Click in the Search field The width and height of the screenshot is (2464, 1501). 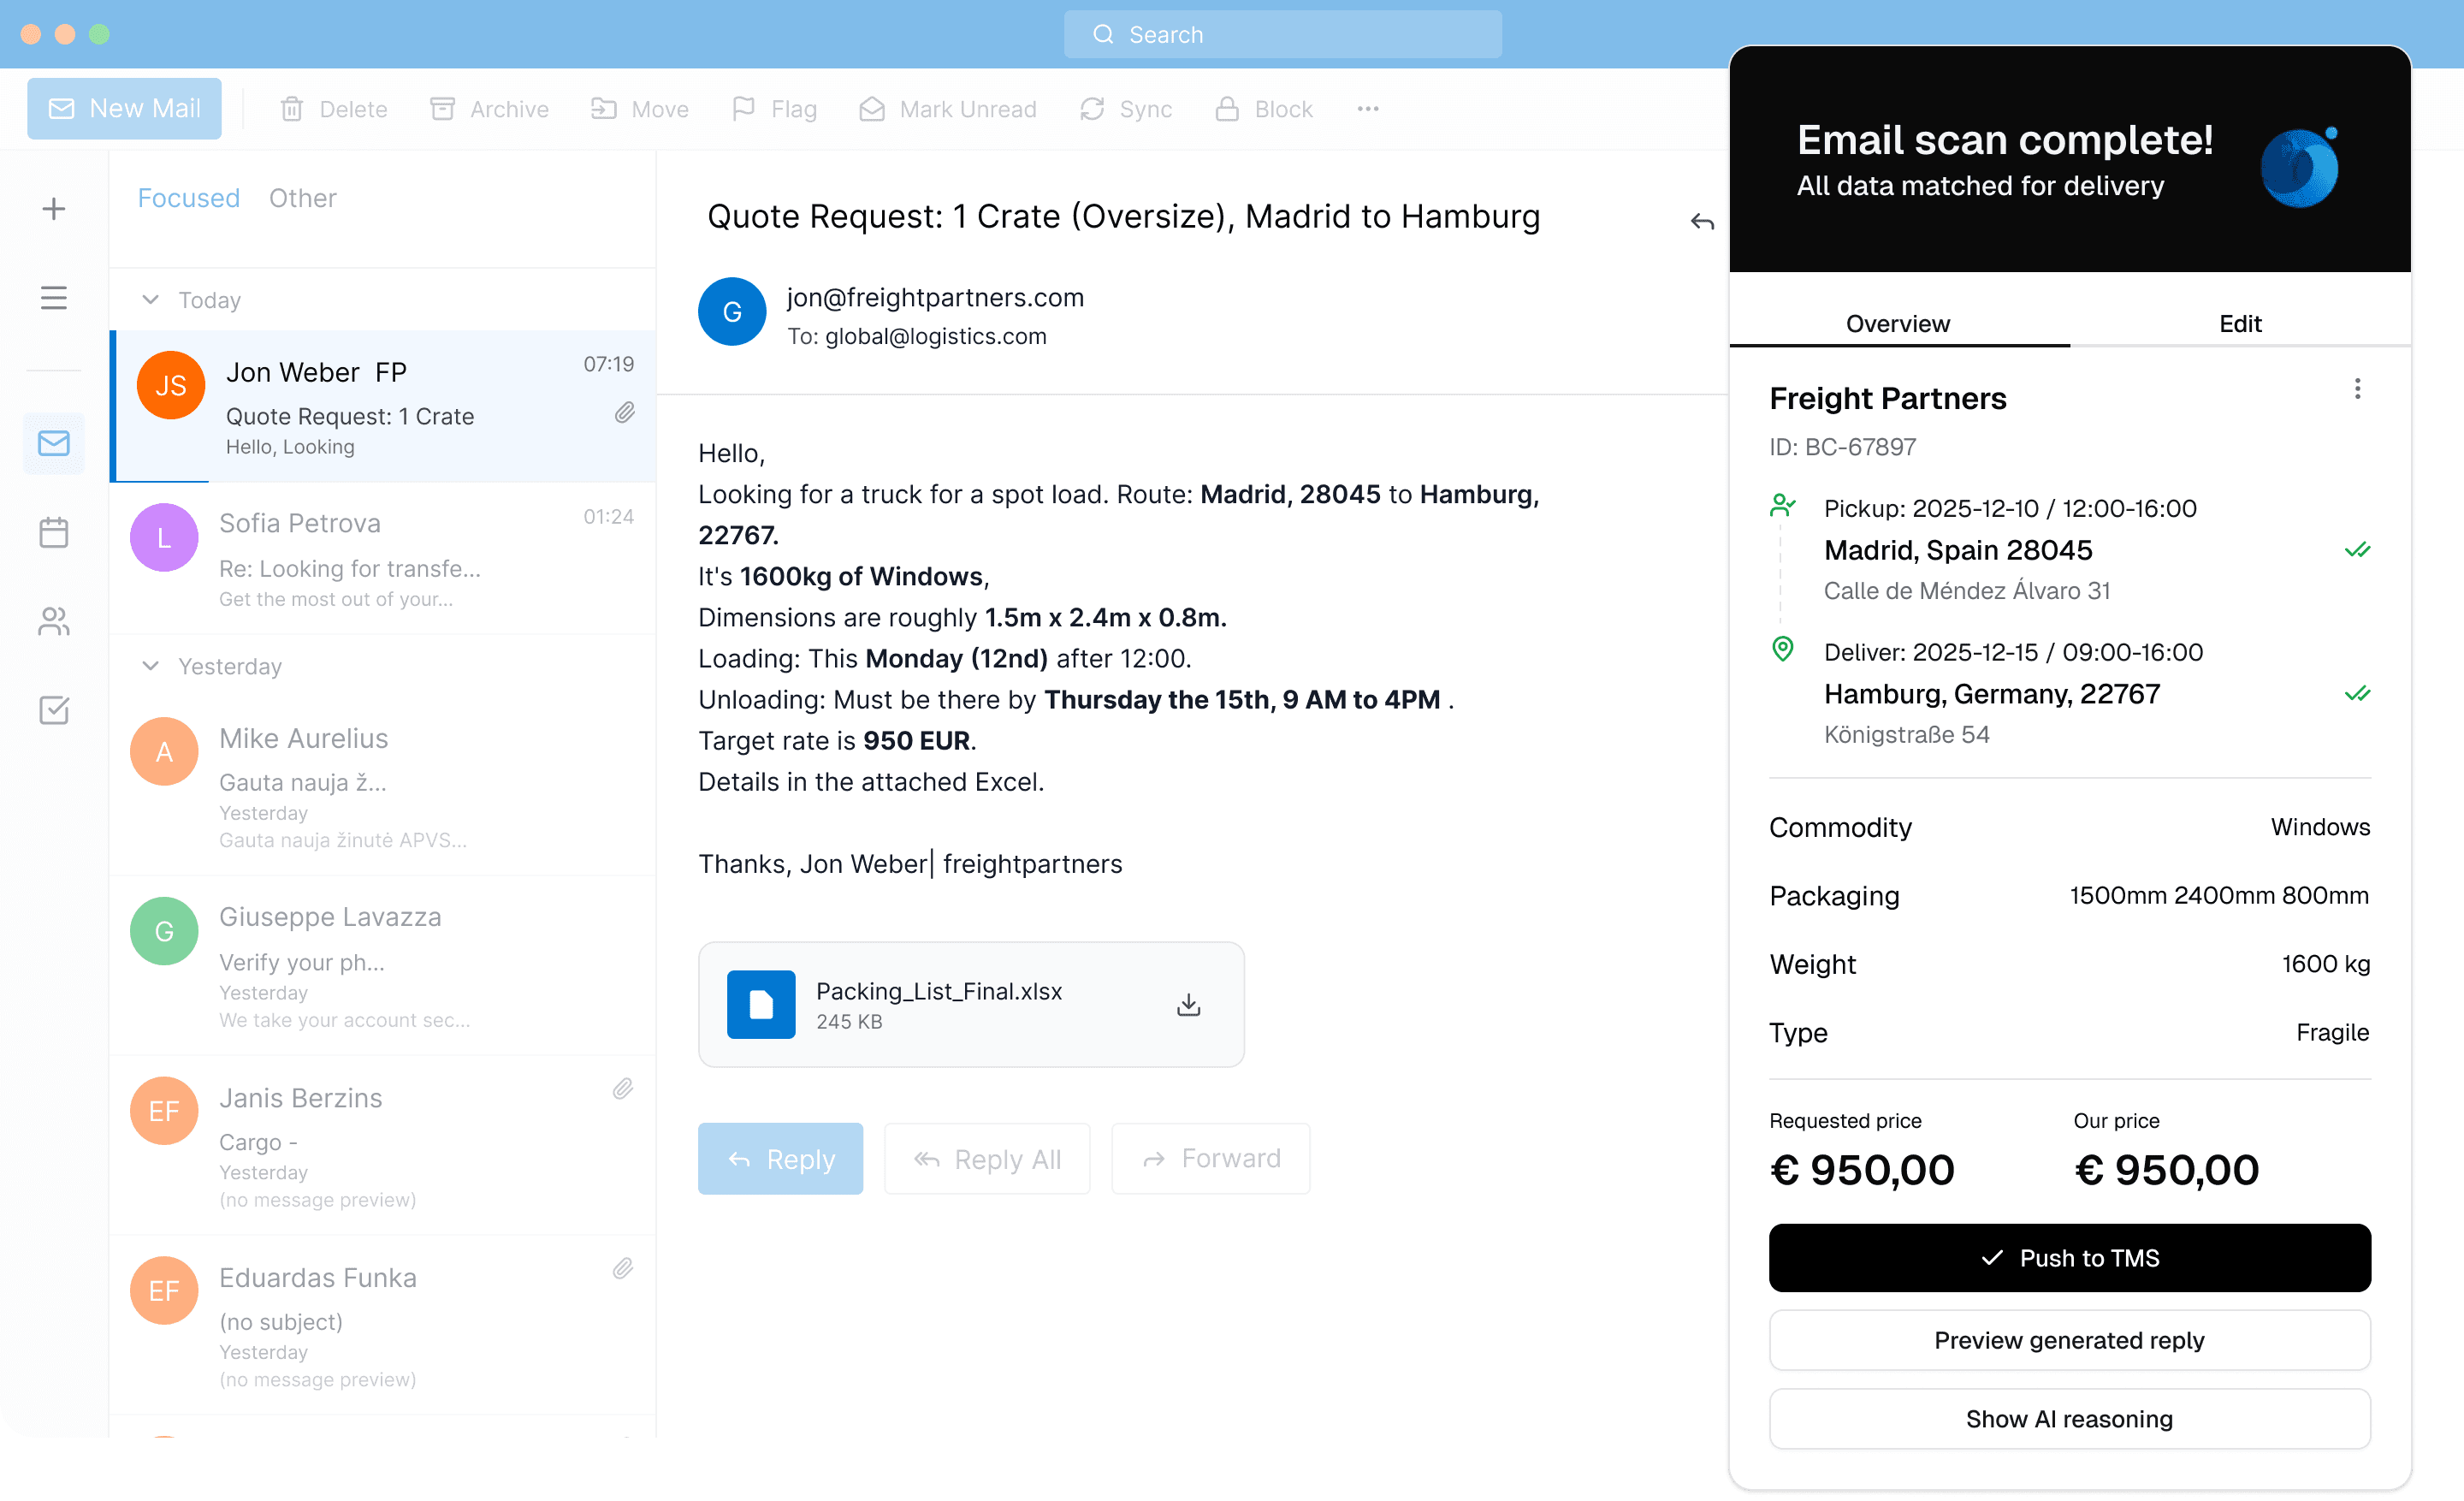tap(1282, 34)
